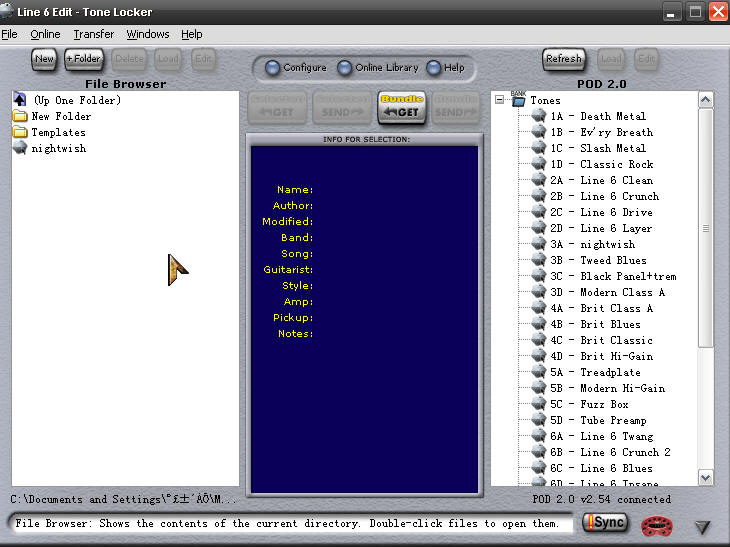
Task: Select the nightwish tone file icon
Action: click(20, 148)
